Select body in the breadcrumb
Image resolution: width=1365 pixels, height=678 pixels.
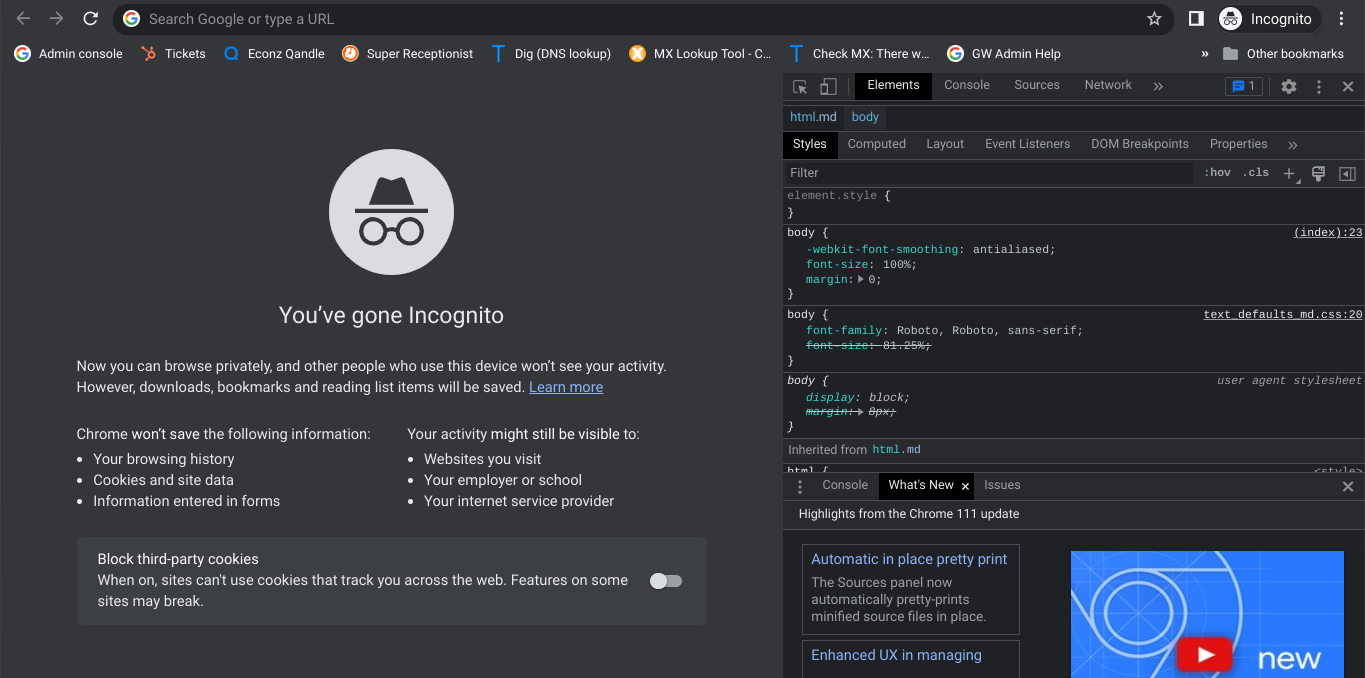pyautogui.click(x=865, y=117)
